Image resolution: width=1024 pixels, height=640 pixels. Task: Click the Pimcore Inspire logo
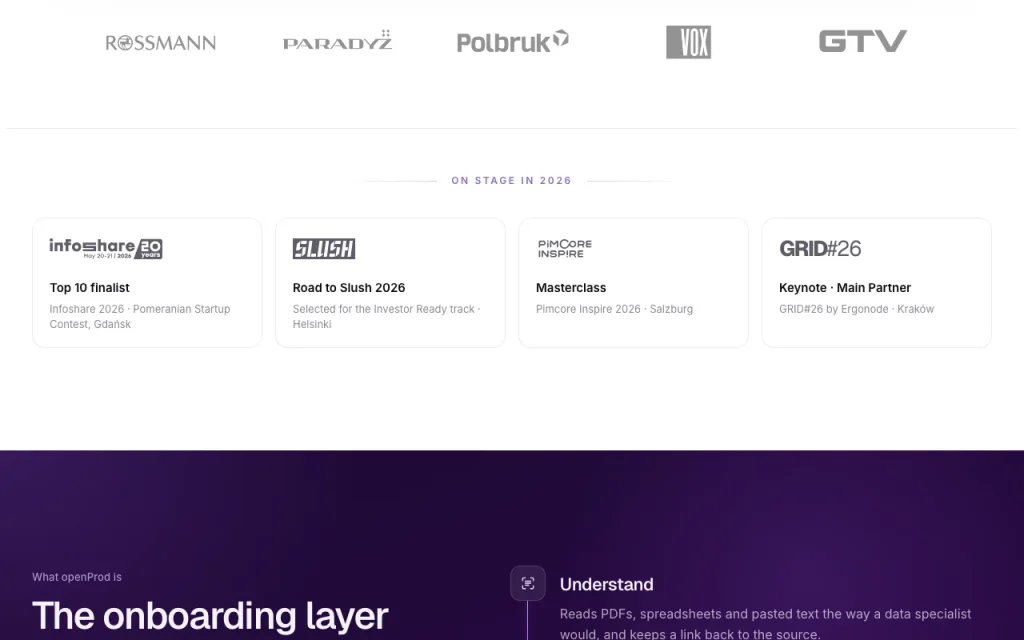point(565,248)
